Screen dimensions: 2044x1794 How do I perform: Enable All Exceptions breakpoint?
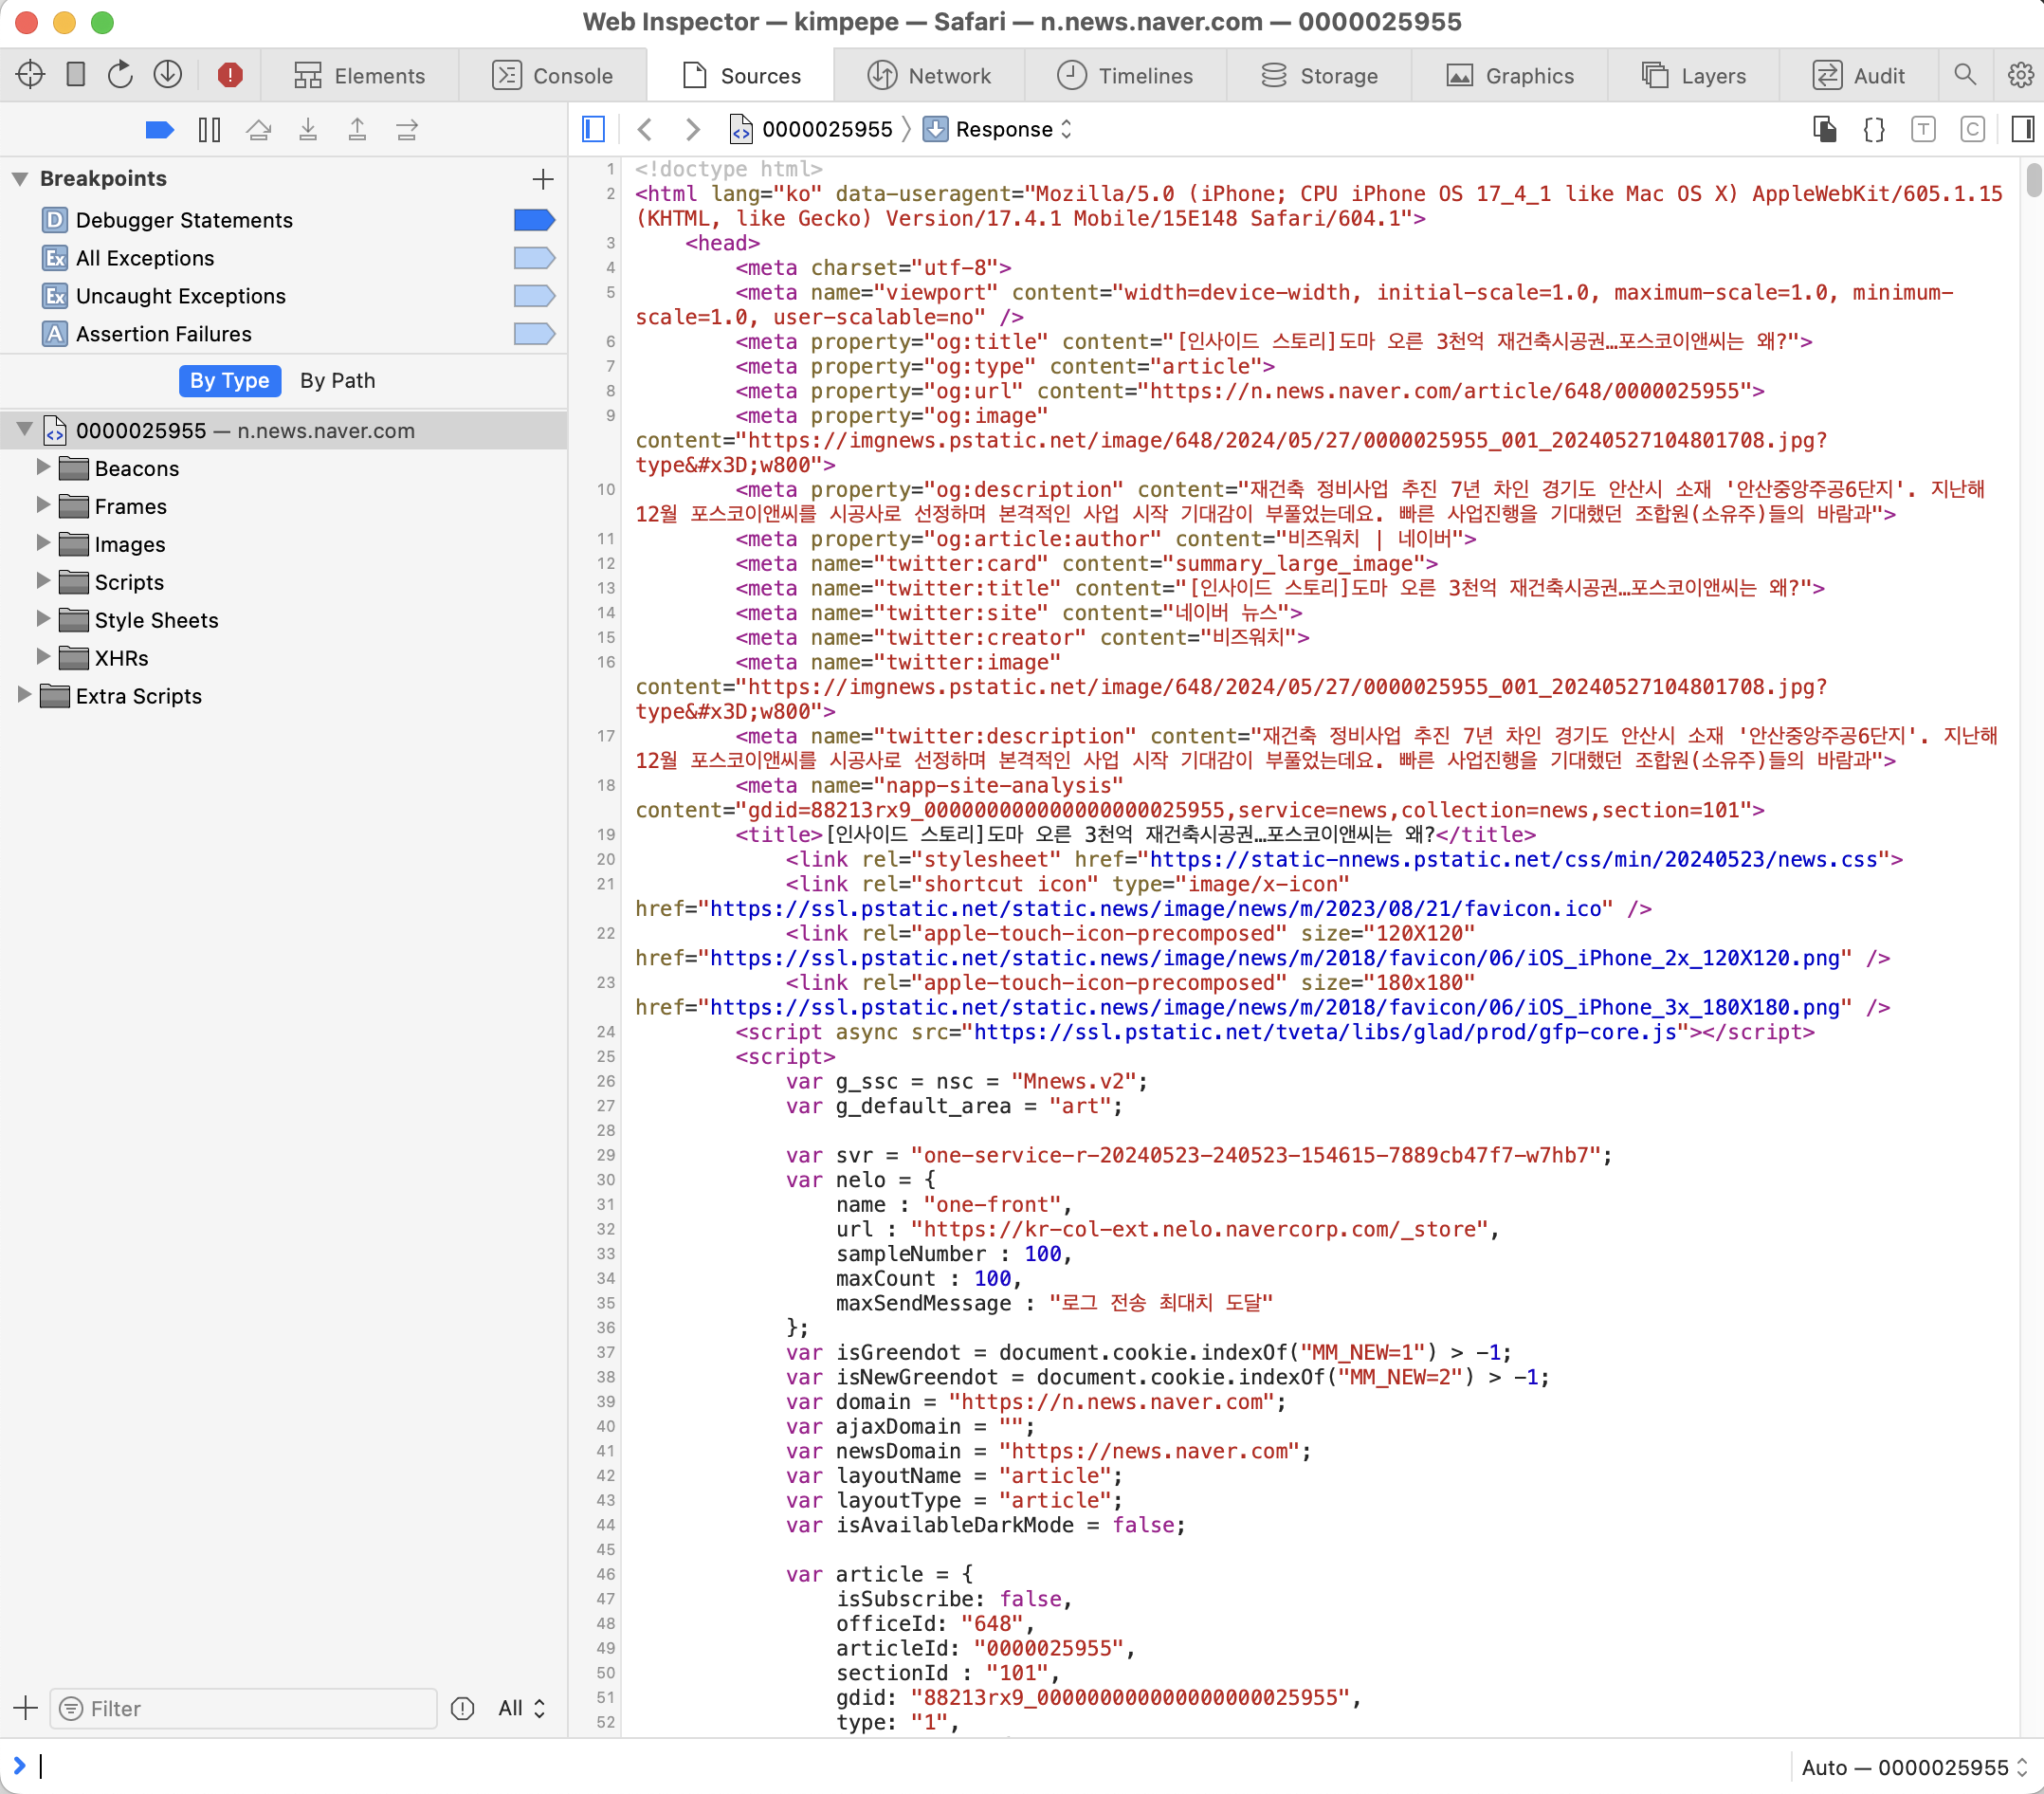(534, 258)
